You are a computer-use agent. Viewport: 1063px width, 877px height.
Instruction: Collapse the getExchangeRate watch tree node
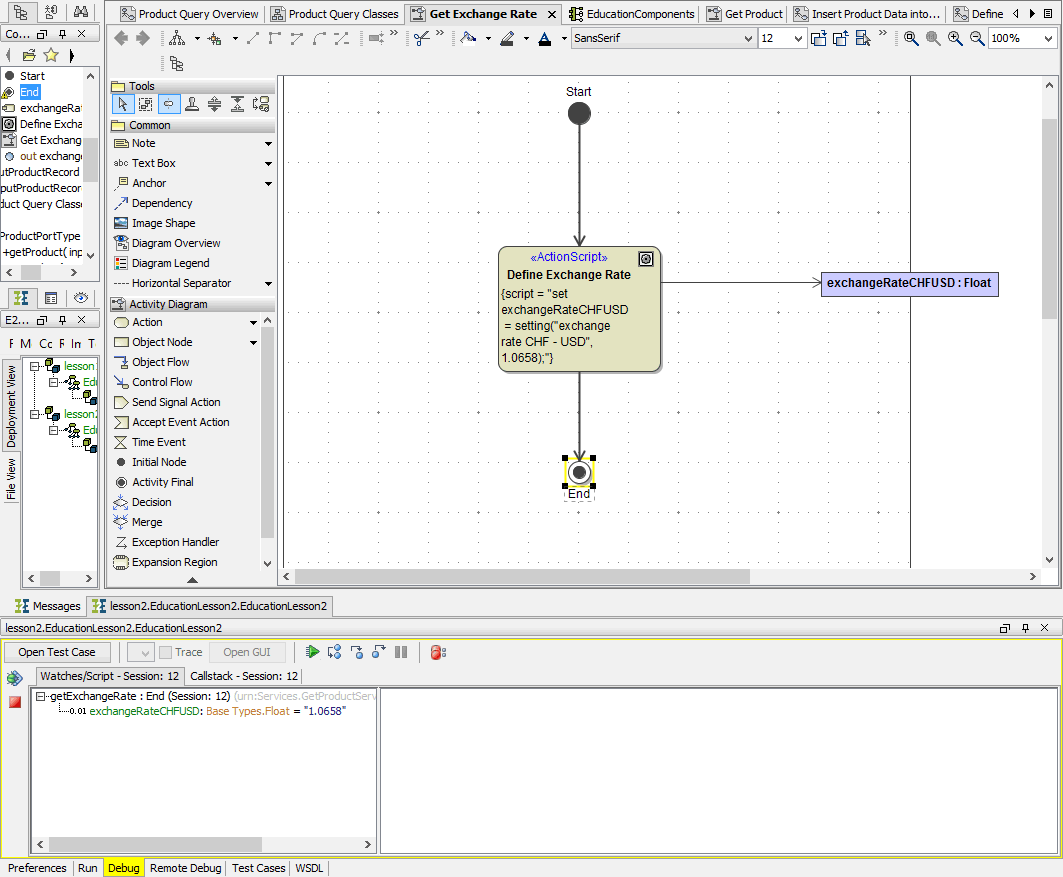(x=41, y=696)
